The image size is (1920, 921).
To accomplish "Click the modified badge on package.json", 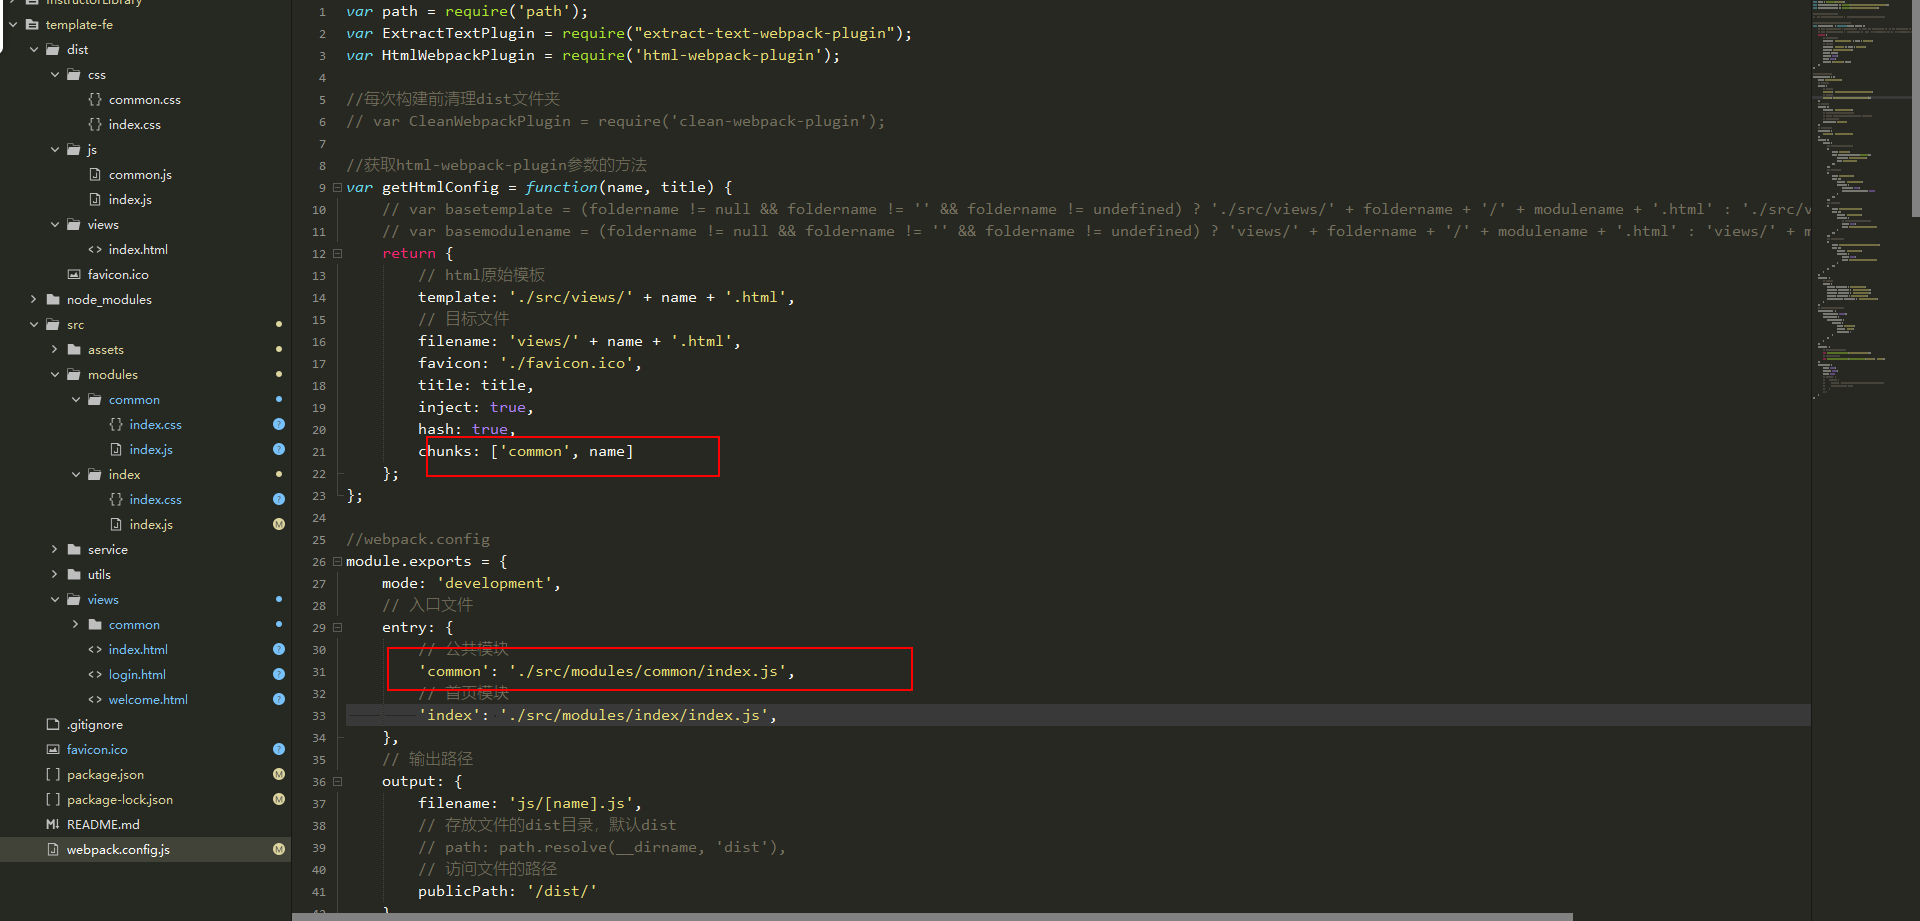I will pos(279,774).
